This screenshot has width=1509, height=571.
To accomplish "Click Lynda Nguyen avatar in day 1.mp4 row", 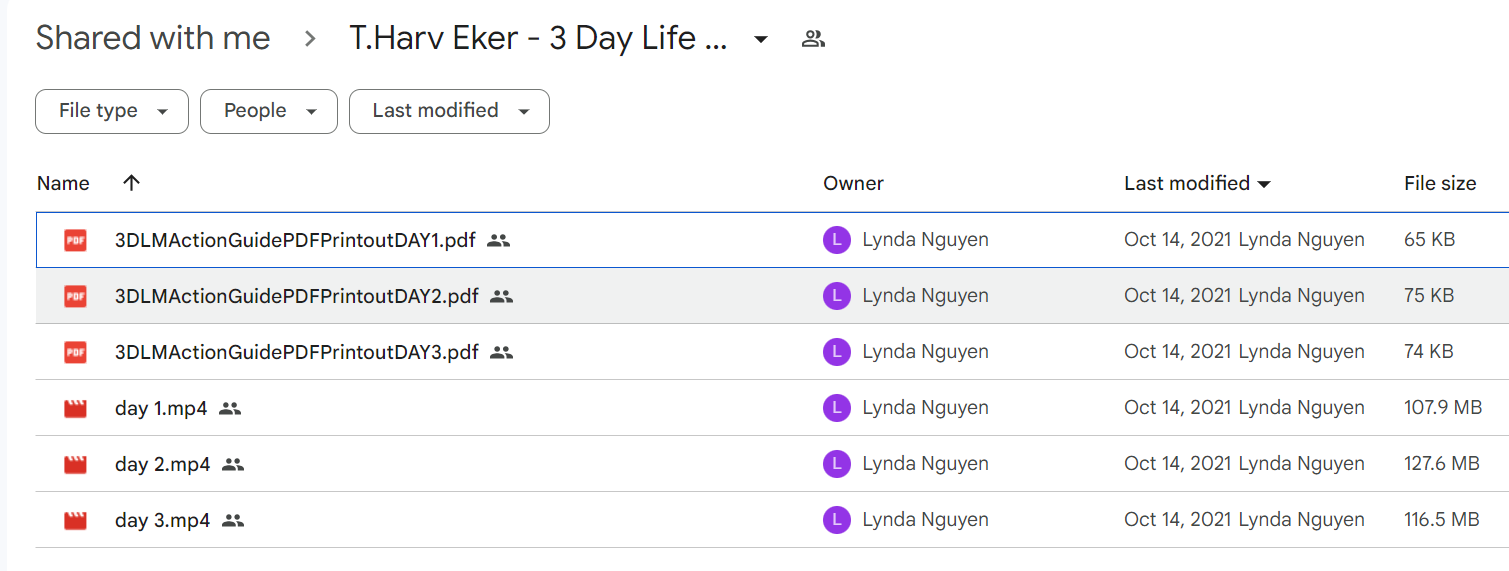I will pyautogui.click(x=836, y=408).
